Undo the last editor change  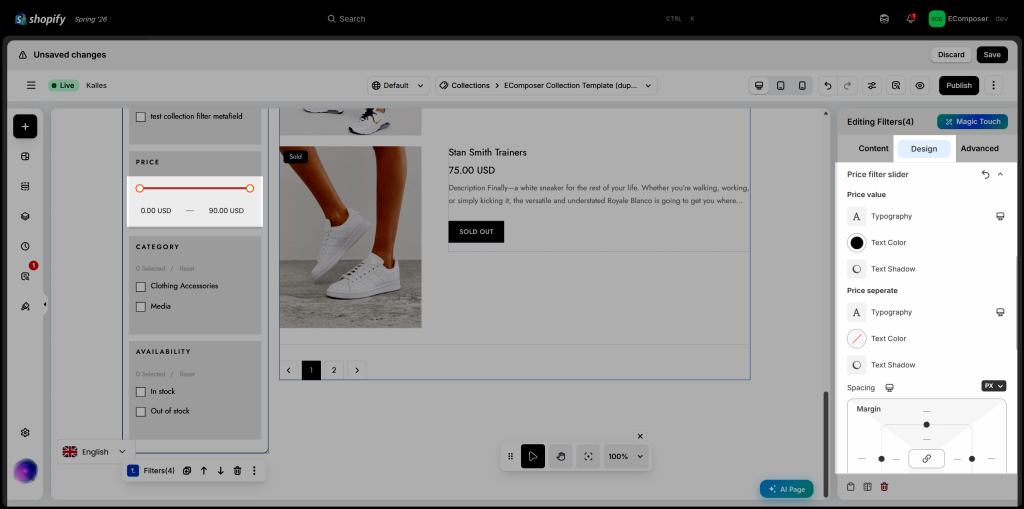tap(828, 85)
